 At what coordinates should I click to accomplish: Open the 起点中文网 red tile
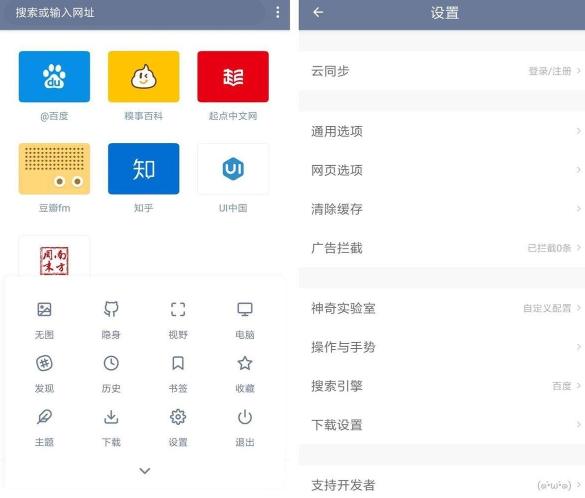pyautogui.click(x=233, y=76)
